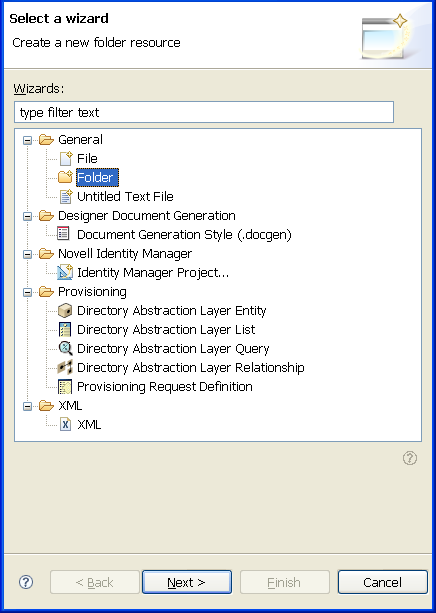
Task: Select the XML wizard child entry
Action: tap(89, 425)
